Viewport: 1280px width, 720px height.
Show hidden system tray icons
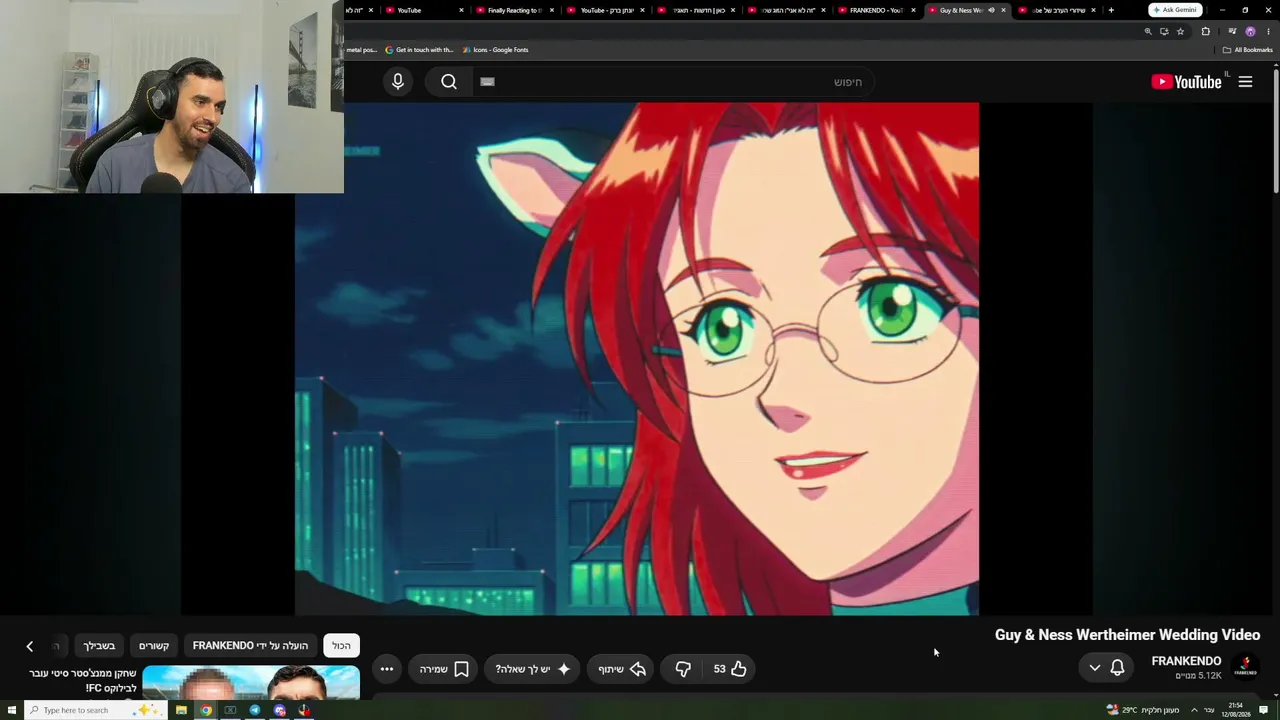pos(1194,710)
